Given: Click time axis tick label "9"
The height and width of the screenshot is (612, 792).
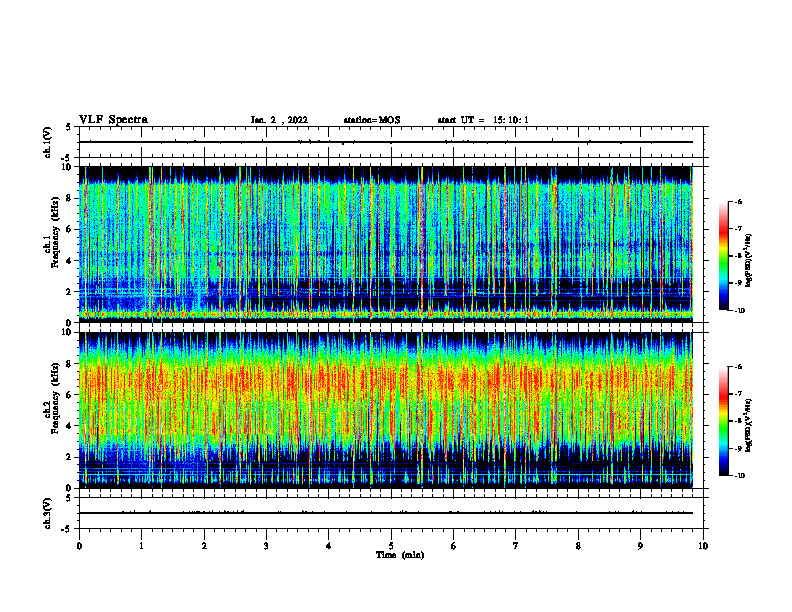Looking at the screenshot, I should coord(640,546).
